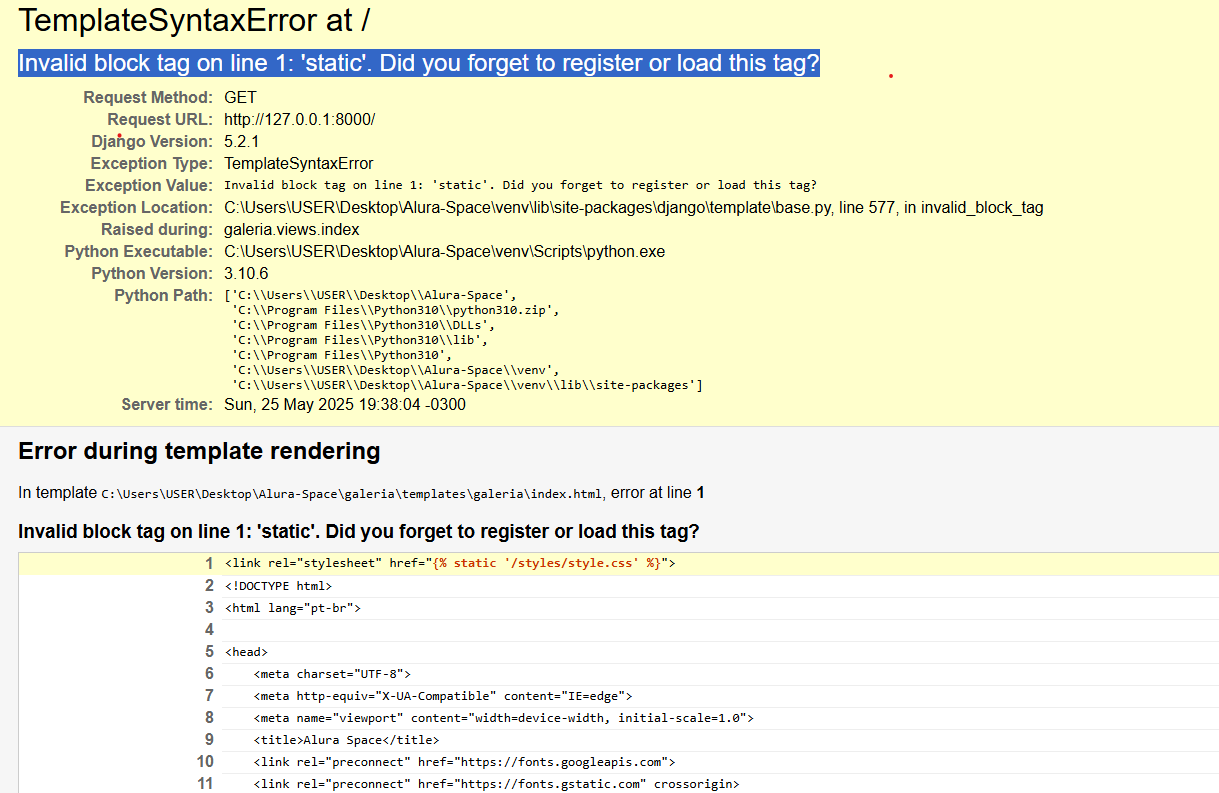The image size is (1219, 793).
Task: Click the monospaced Exception Value text
Action: [x=520, y=185]
